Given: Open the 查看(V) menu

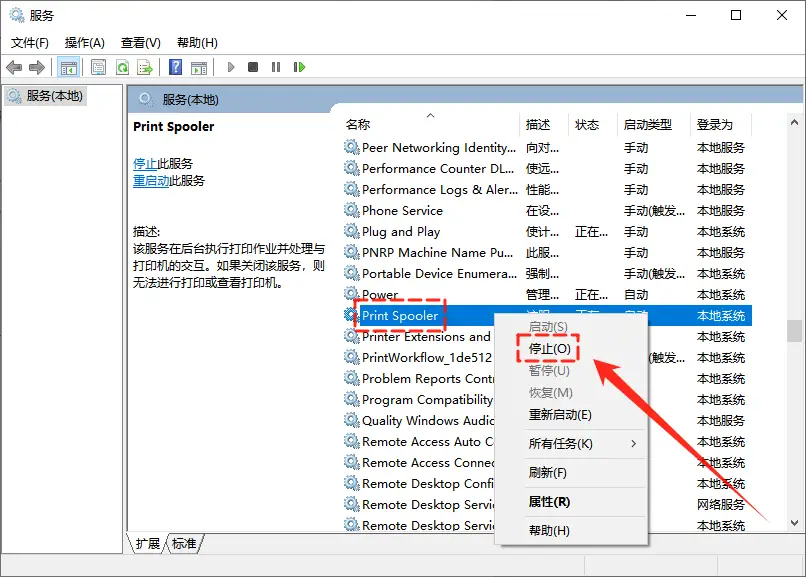Looking at the screenshot, I should tap(140, 42).
